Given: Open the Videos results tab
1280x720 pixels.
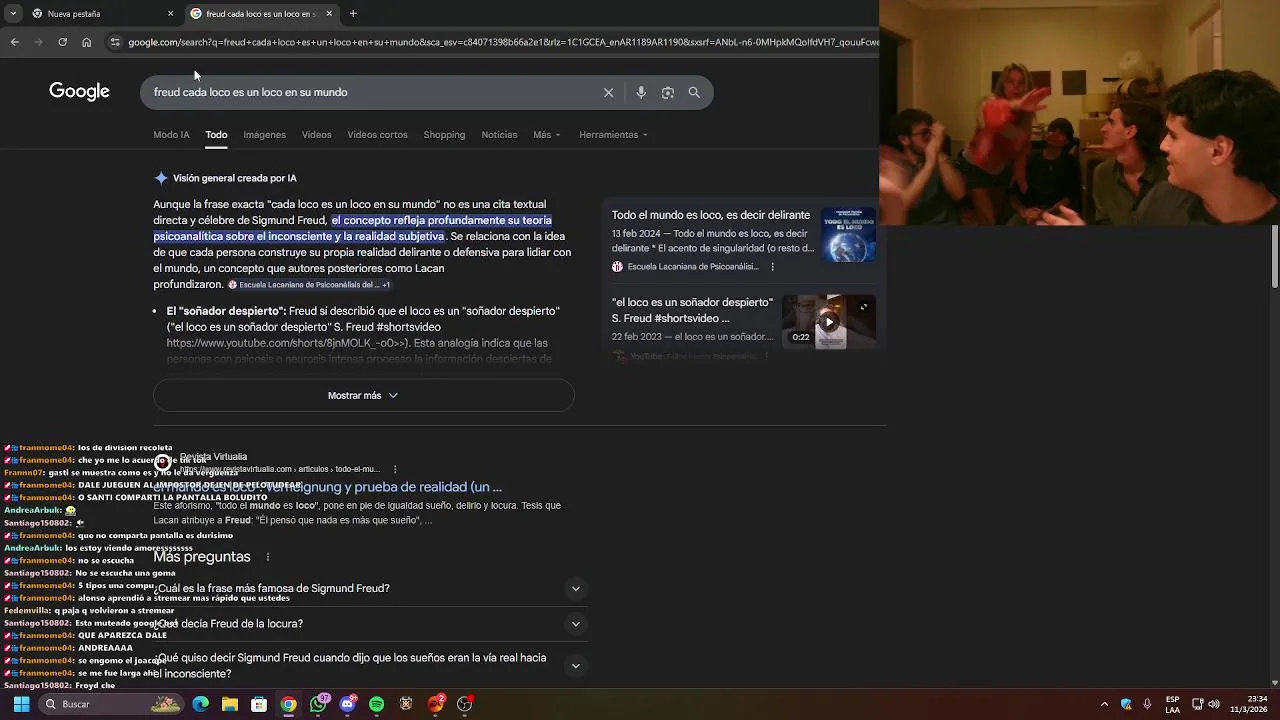Looking at the screenshot, I should 316,135.
